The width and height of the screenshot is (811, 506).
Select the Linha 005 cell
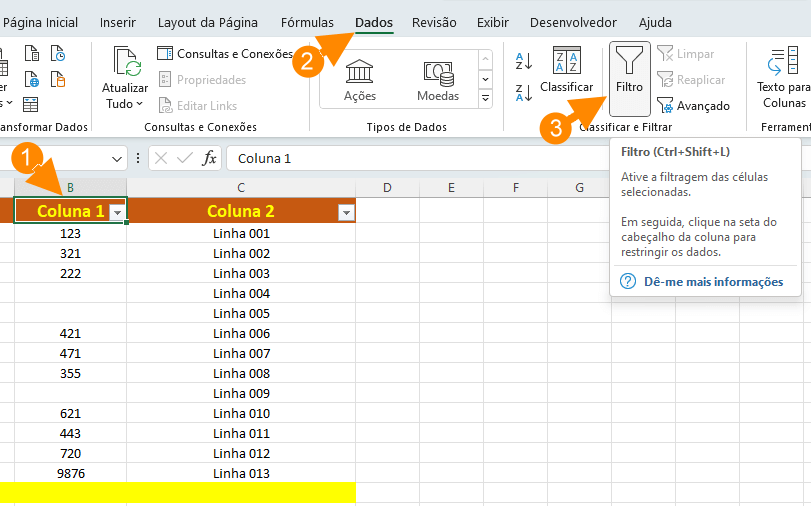[x=241, y=314]
